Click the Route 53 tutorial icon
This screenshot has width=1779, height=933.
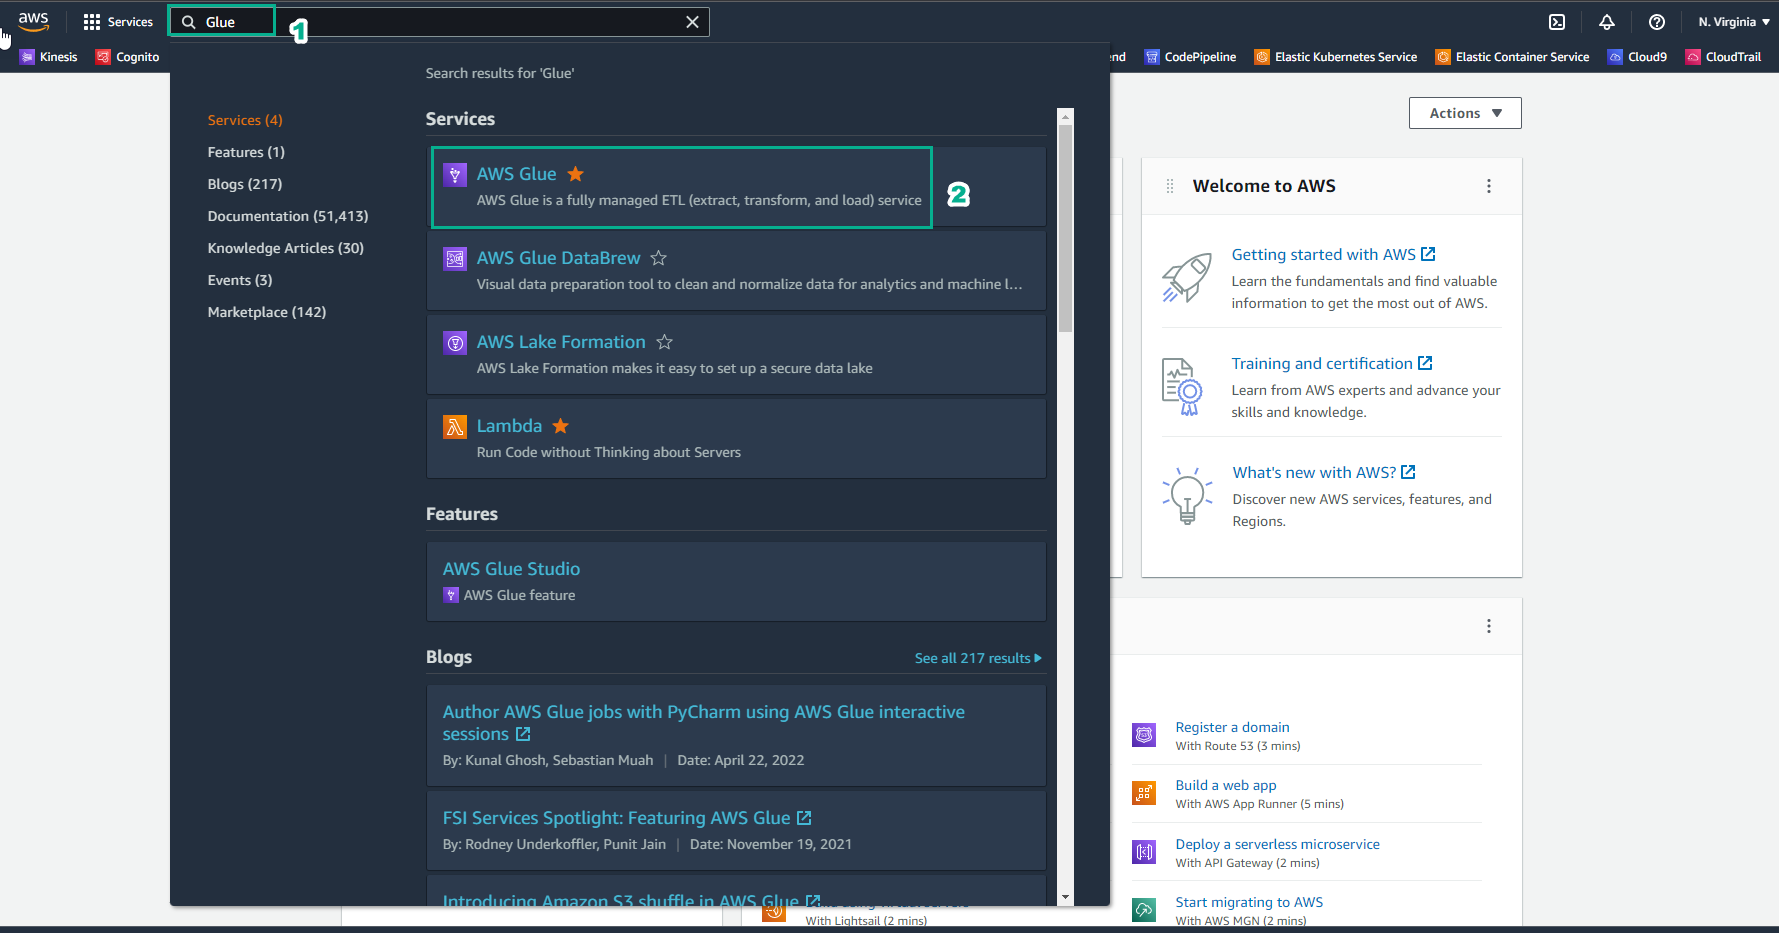1144,735
